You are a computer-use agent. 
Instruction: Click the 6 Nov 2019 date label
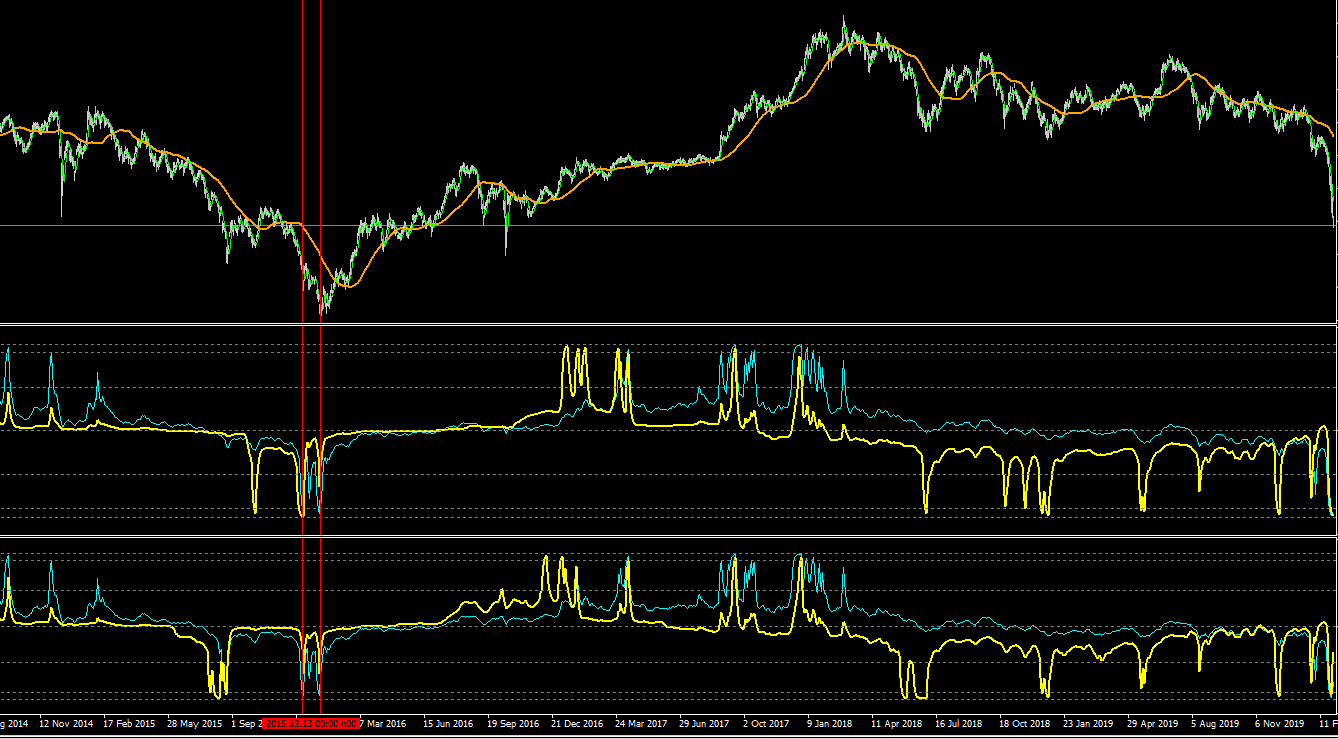(1280, 723)
